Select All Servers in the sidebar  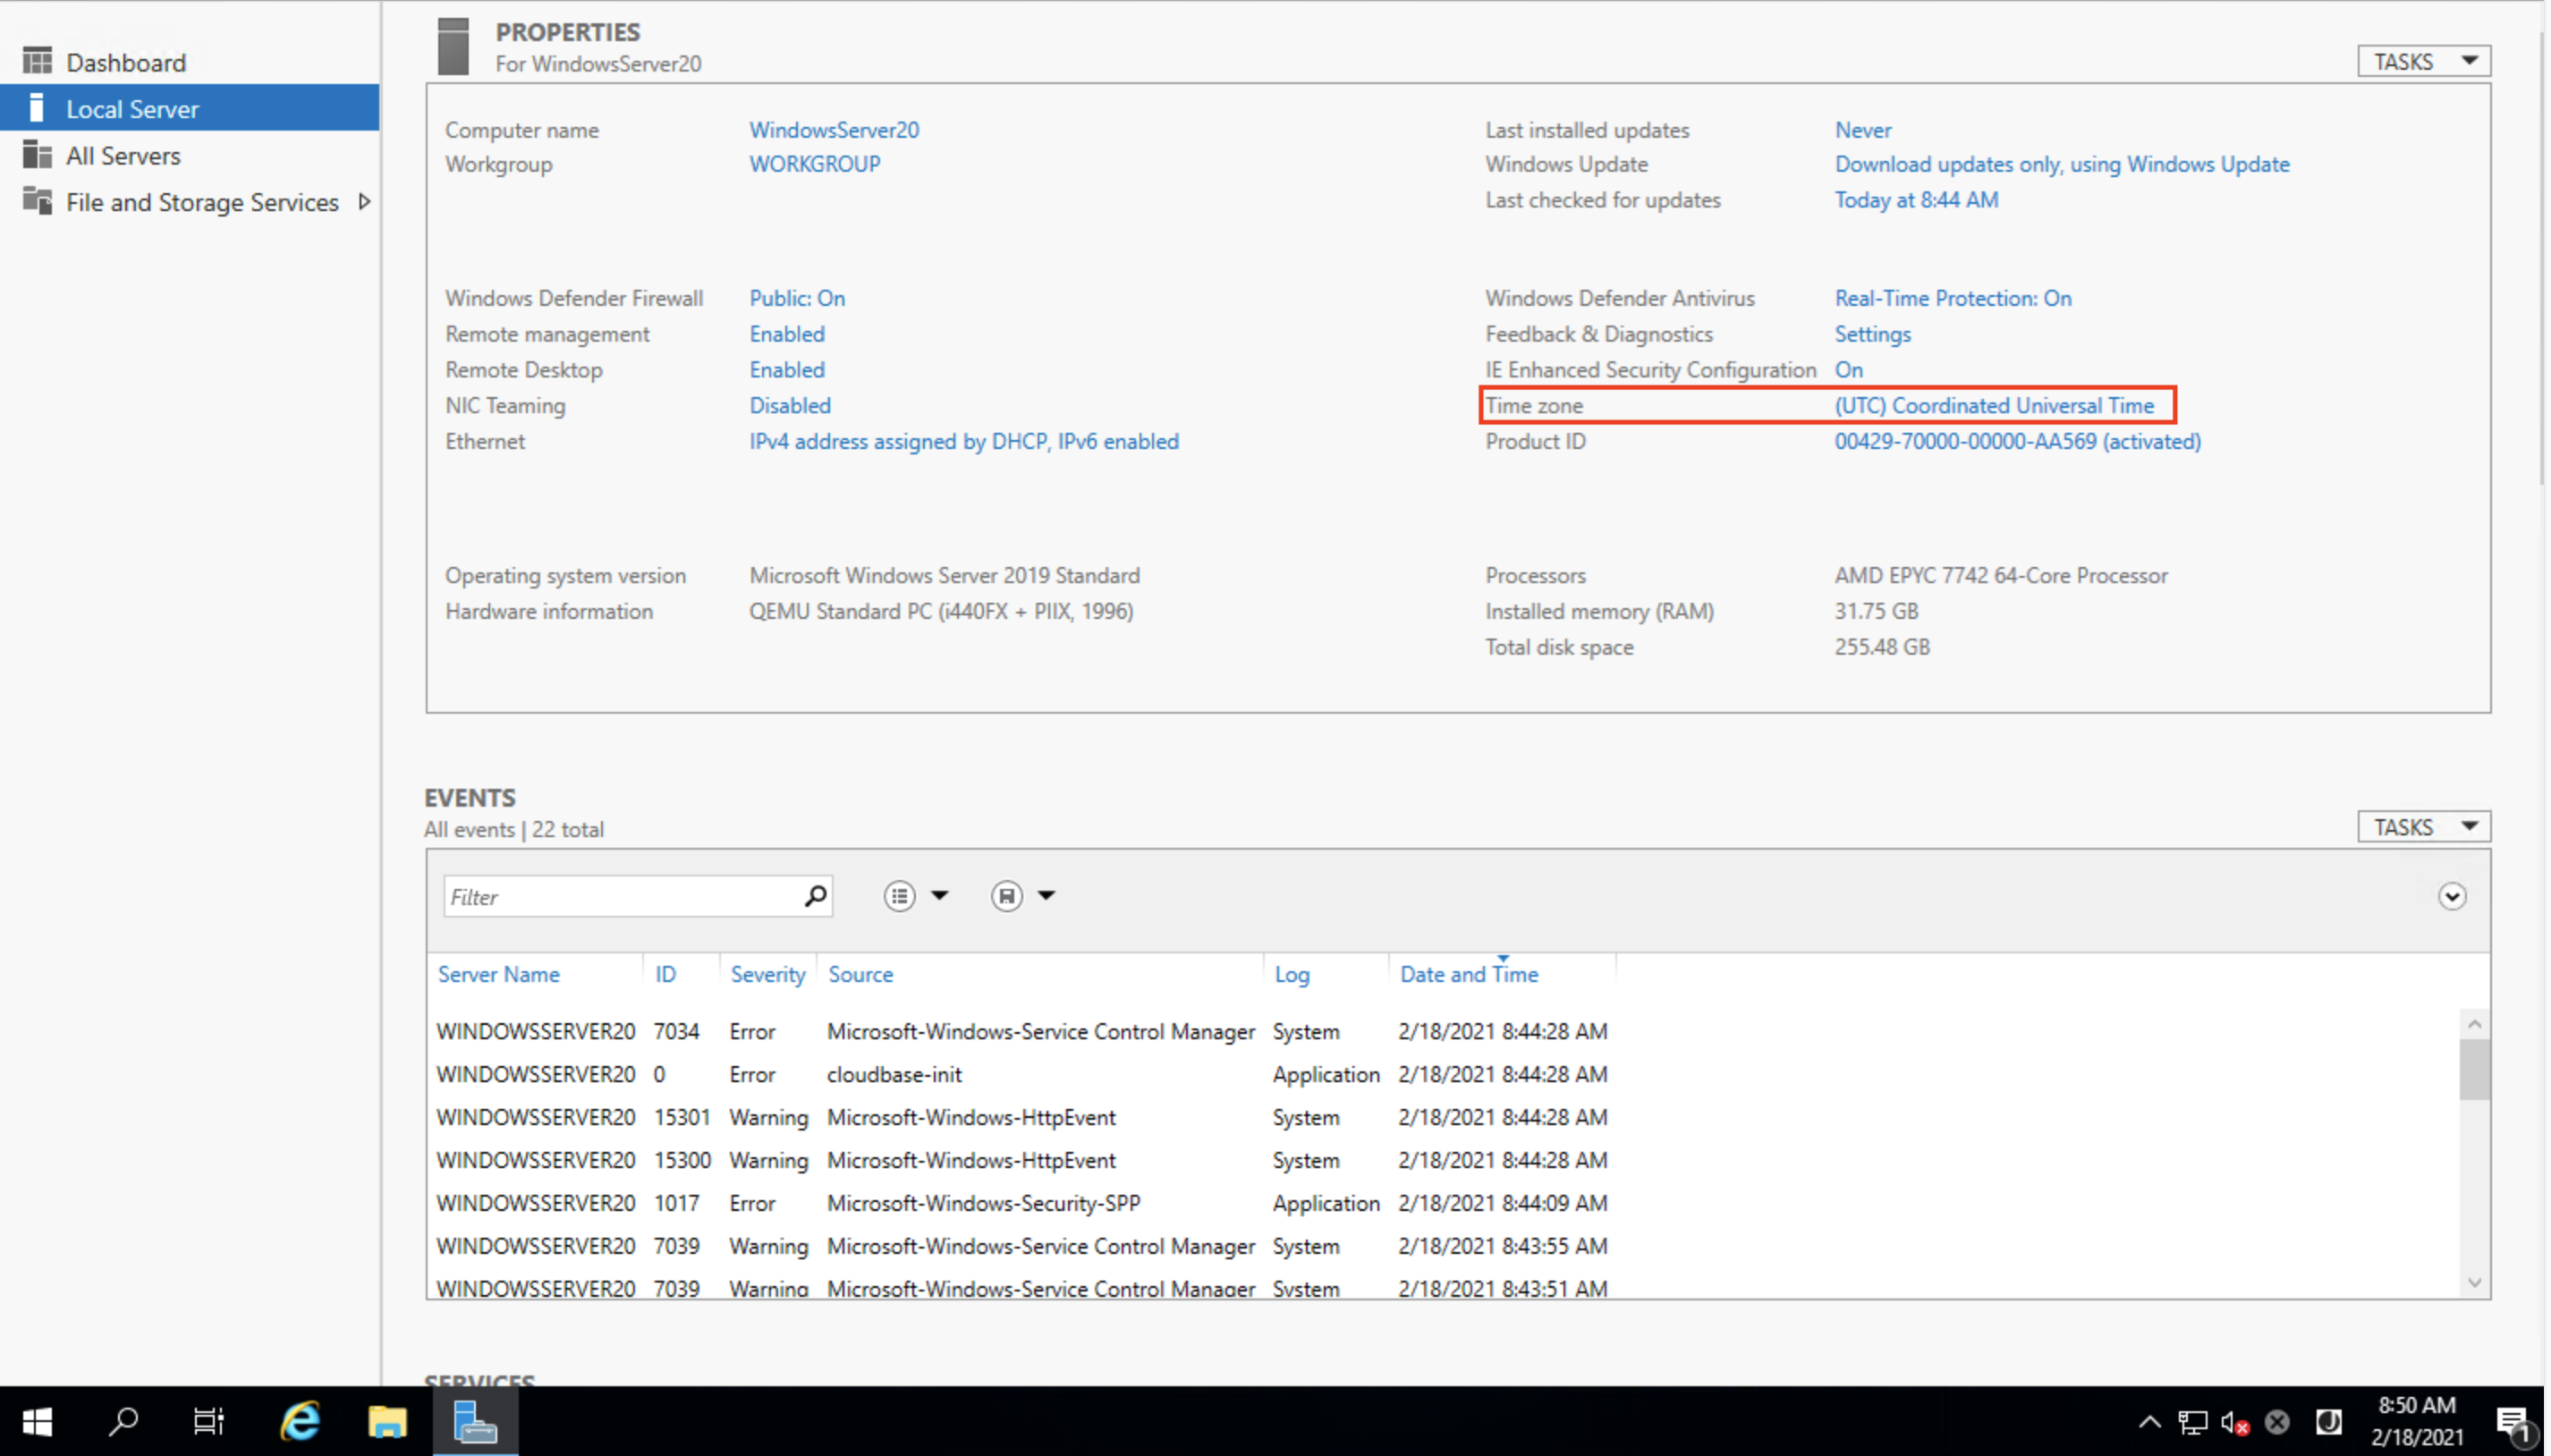123,156
